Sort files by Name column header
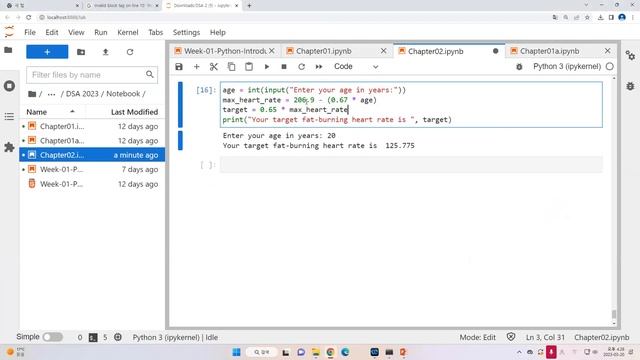Image resolution: width=640 pixels, height=360 pixels. click(x=51, y=112)
